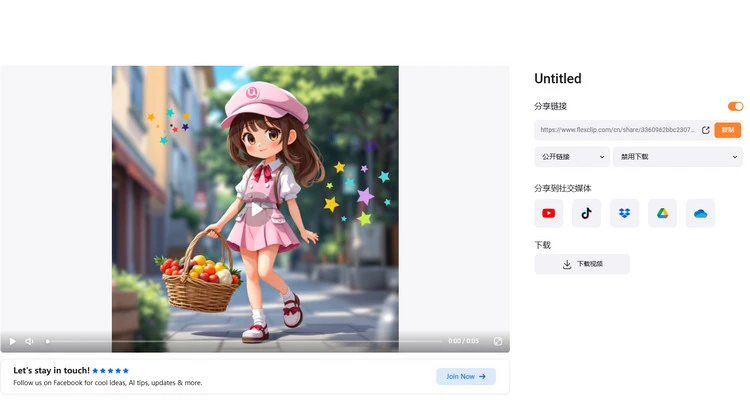Screen dimensions: 750x412
Task: Save to Google Drive
Action: 662,213
